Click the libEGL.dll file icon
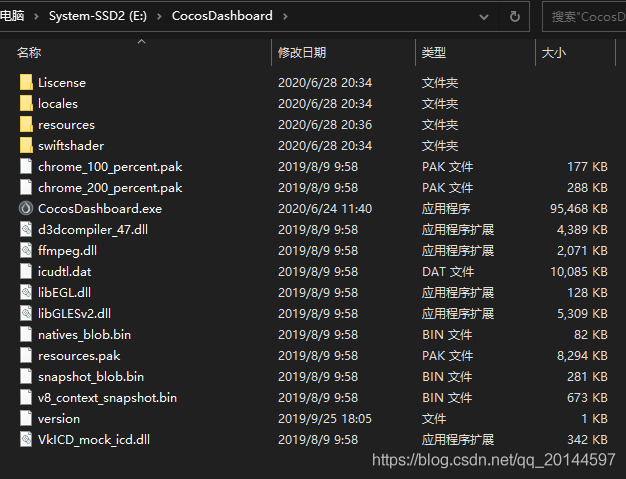 26,293
